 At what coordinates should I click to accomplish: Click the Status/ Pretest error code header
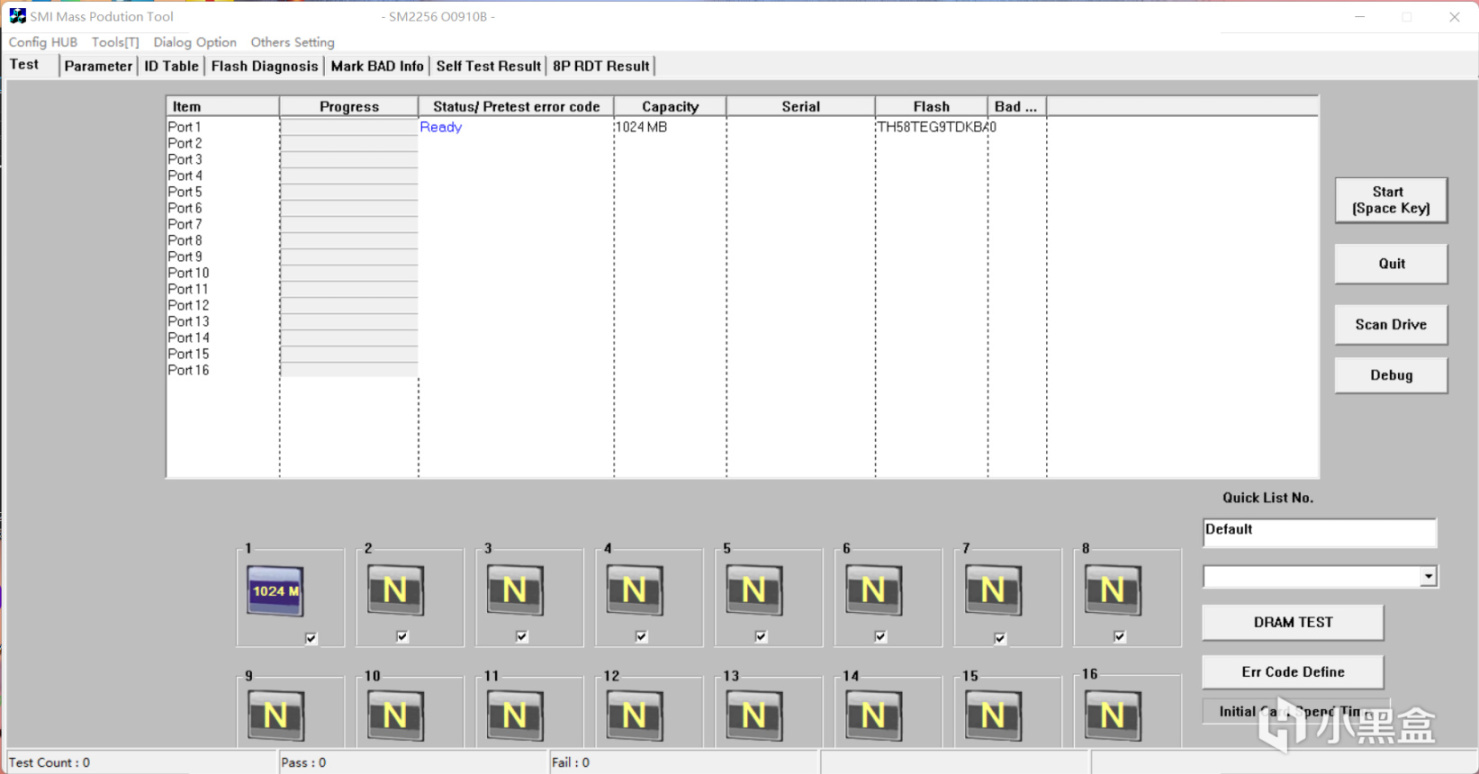tap(516, 106)
